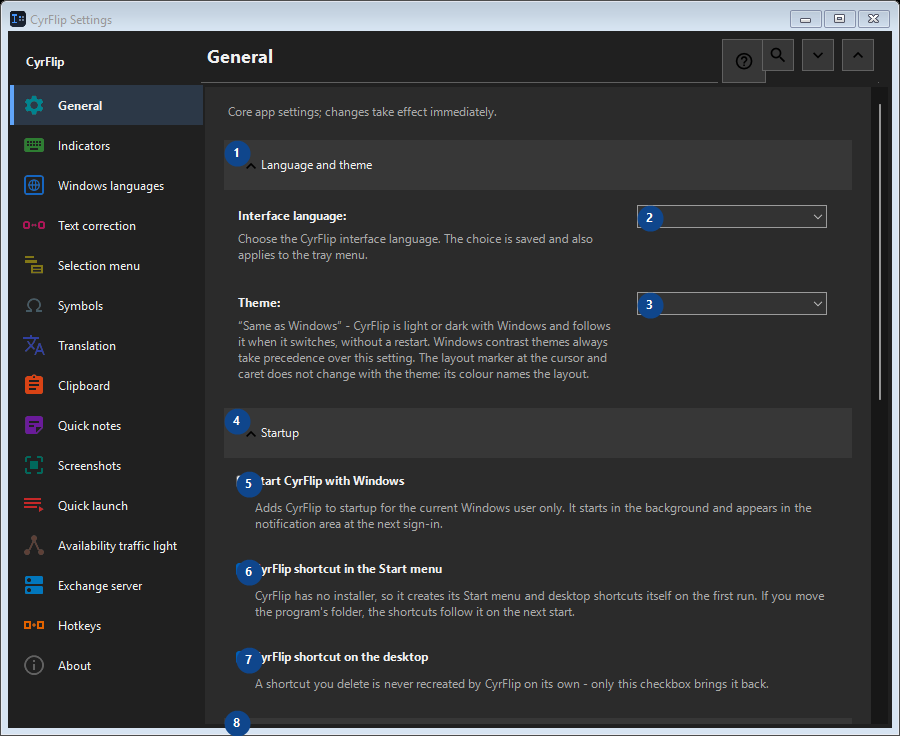
Task: Click the "CyrFlip" title above the sidebar
Action: point(45,62)
